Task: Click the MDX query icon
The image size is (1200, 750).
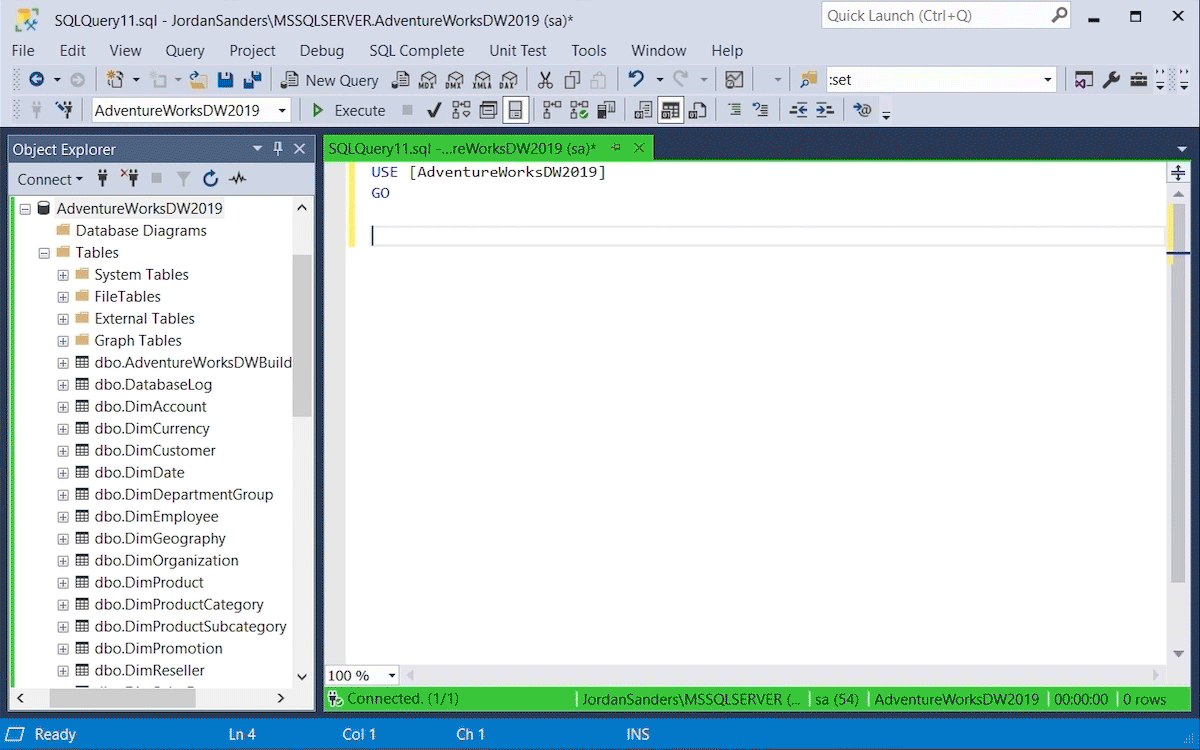Action: (428, 80)
